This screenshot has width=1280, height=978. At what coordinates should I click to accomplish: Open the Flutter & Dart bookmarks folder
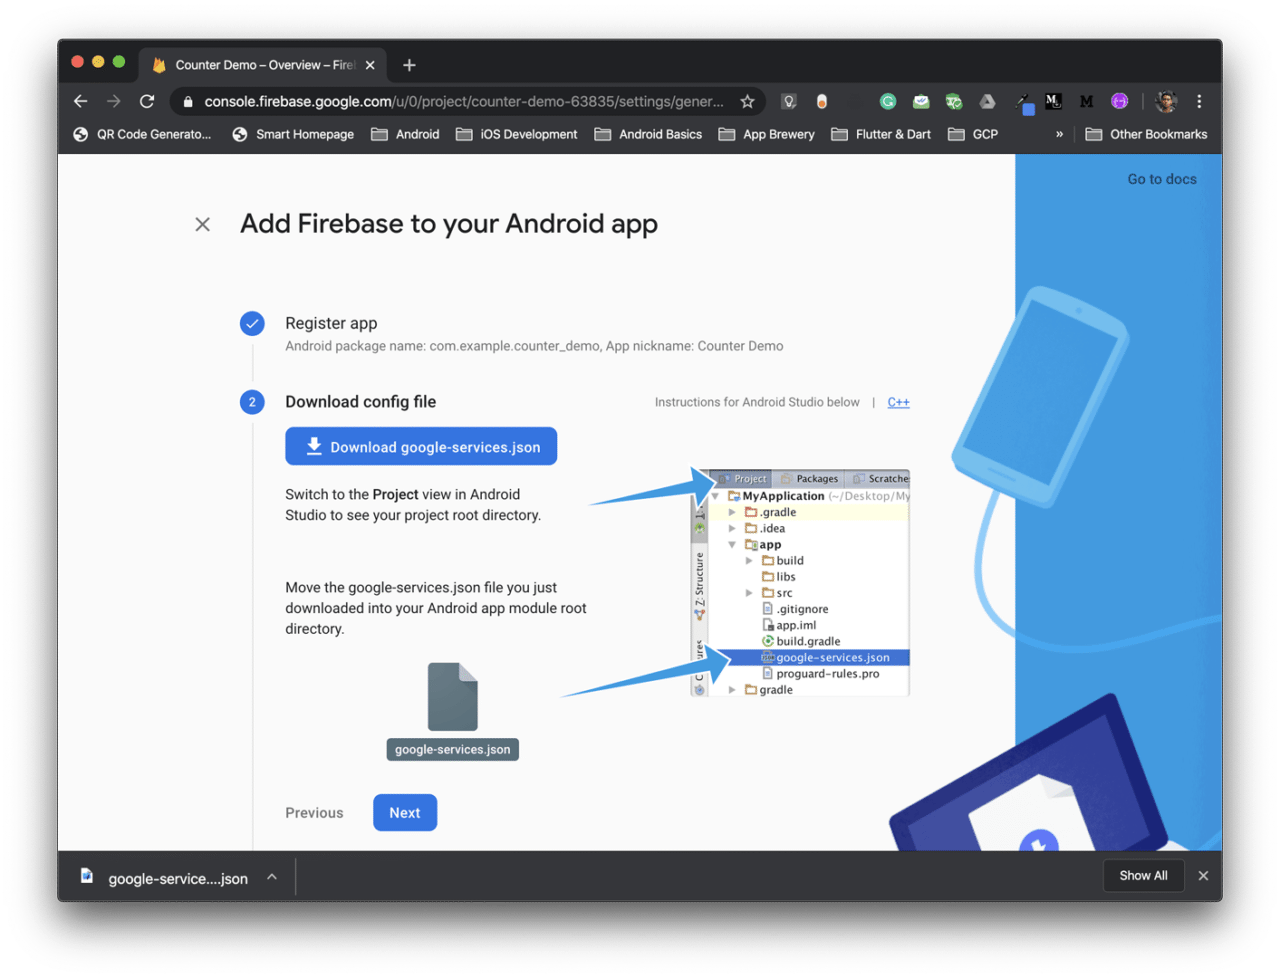[x=880, y=134]
